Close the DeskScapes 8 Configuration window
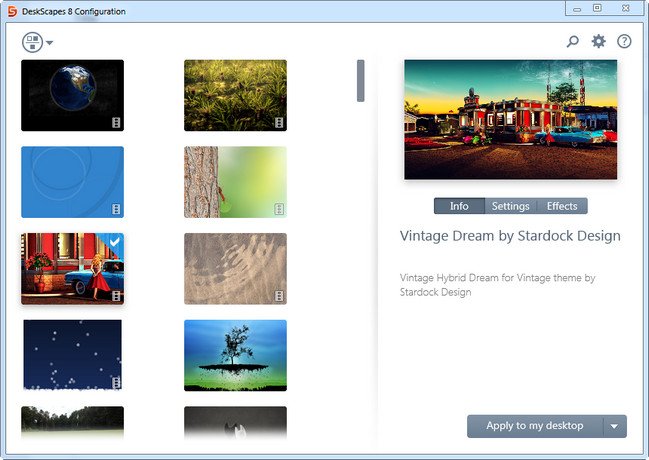 625,8
